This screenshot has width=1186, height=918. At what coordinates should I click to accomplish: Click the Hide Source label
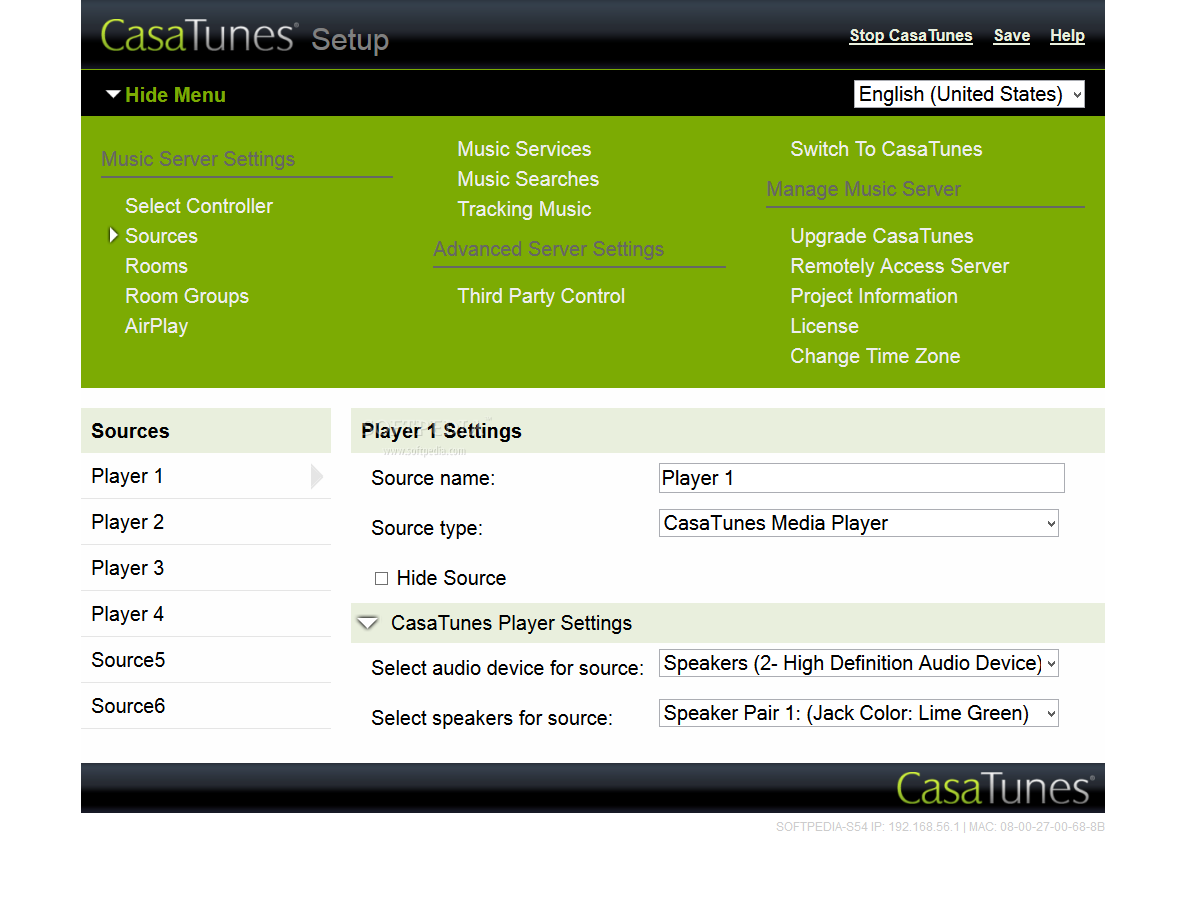pos(452,578)
